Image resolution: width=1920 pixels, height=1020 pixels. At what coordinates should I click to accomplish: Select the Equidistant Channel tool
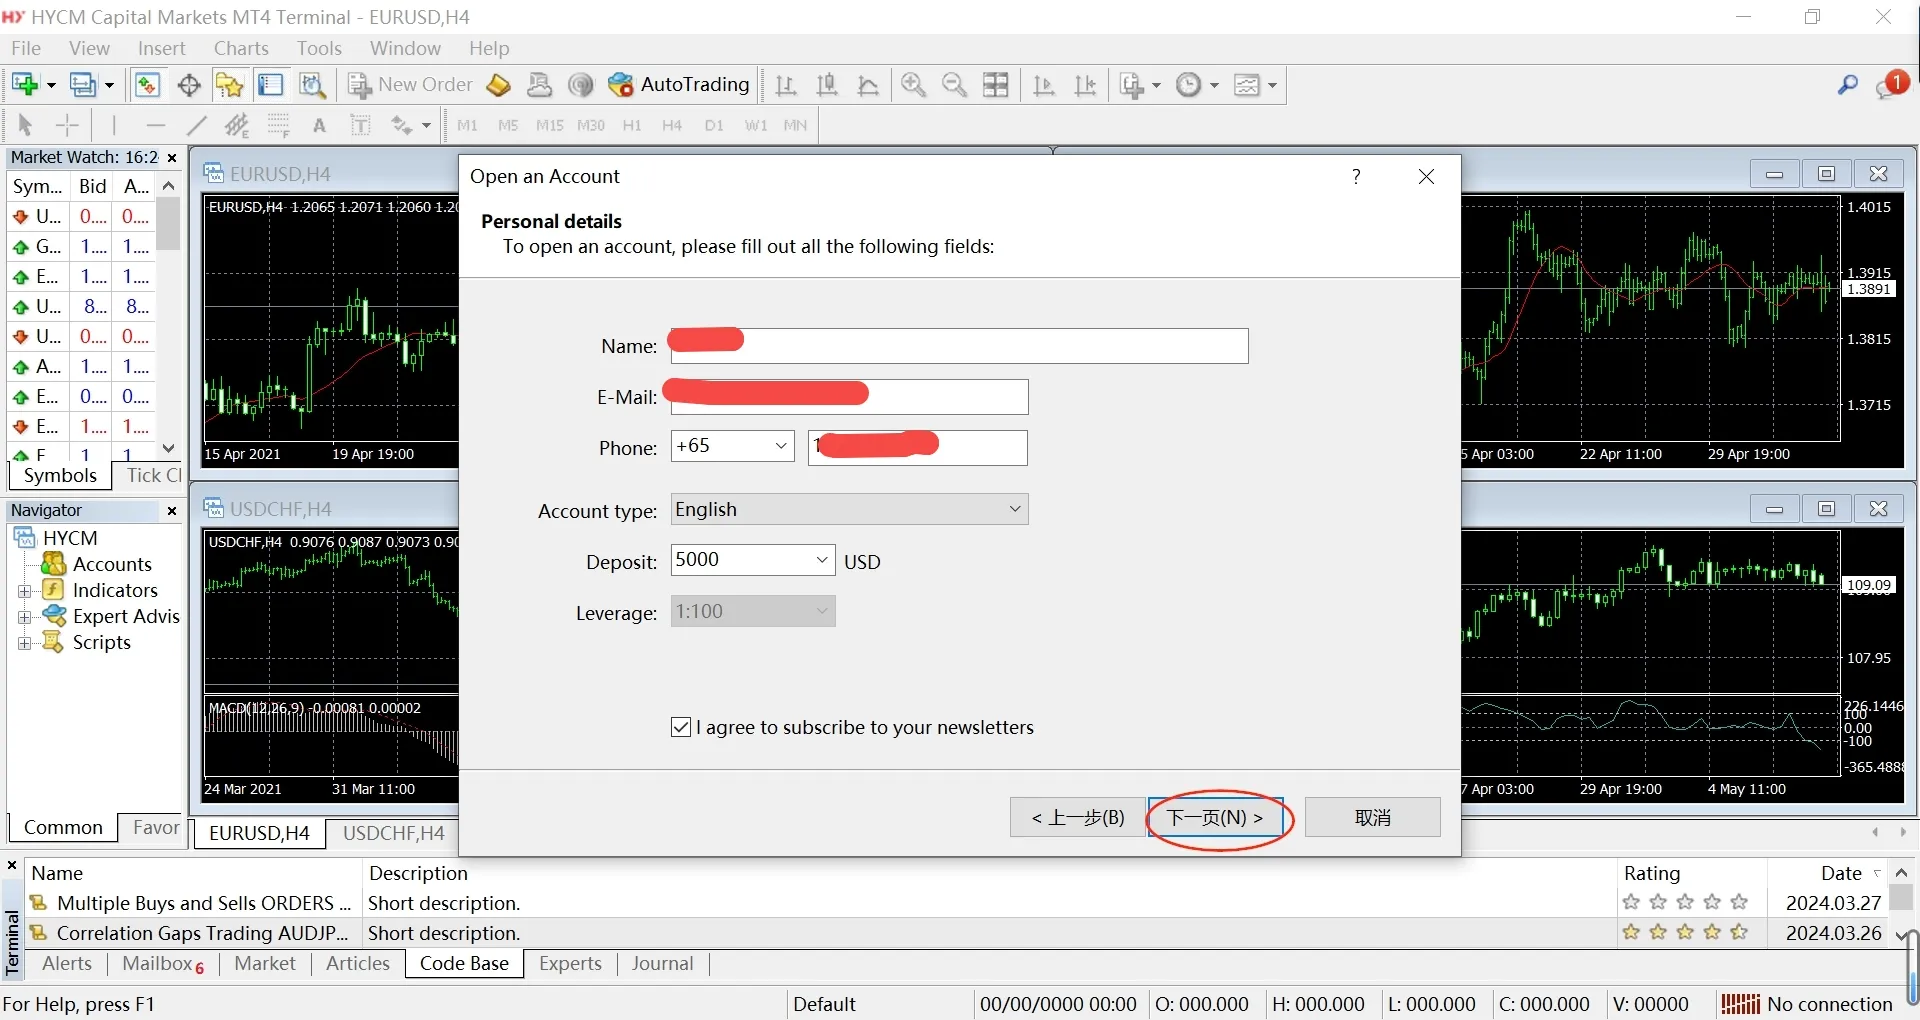237,125
